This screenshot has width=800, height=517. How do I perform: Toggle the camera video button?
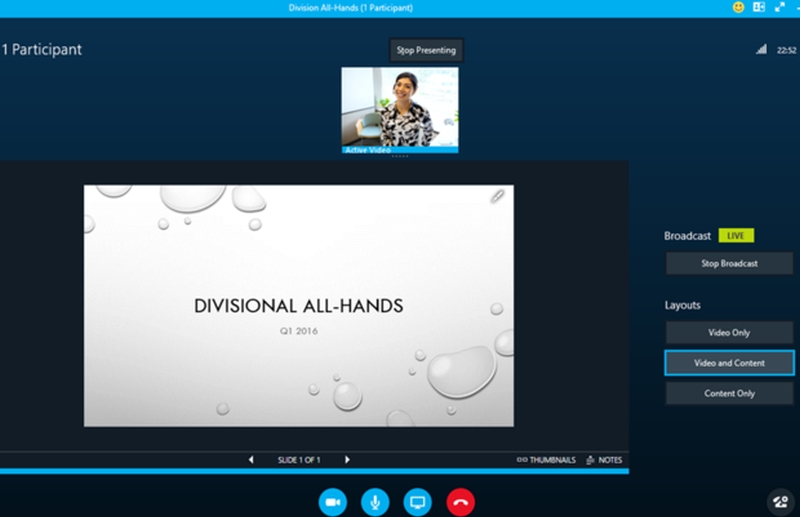pyautogui.click(x=332, y=501)
